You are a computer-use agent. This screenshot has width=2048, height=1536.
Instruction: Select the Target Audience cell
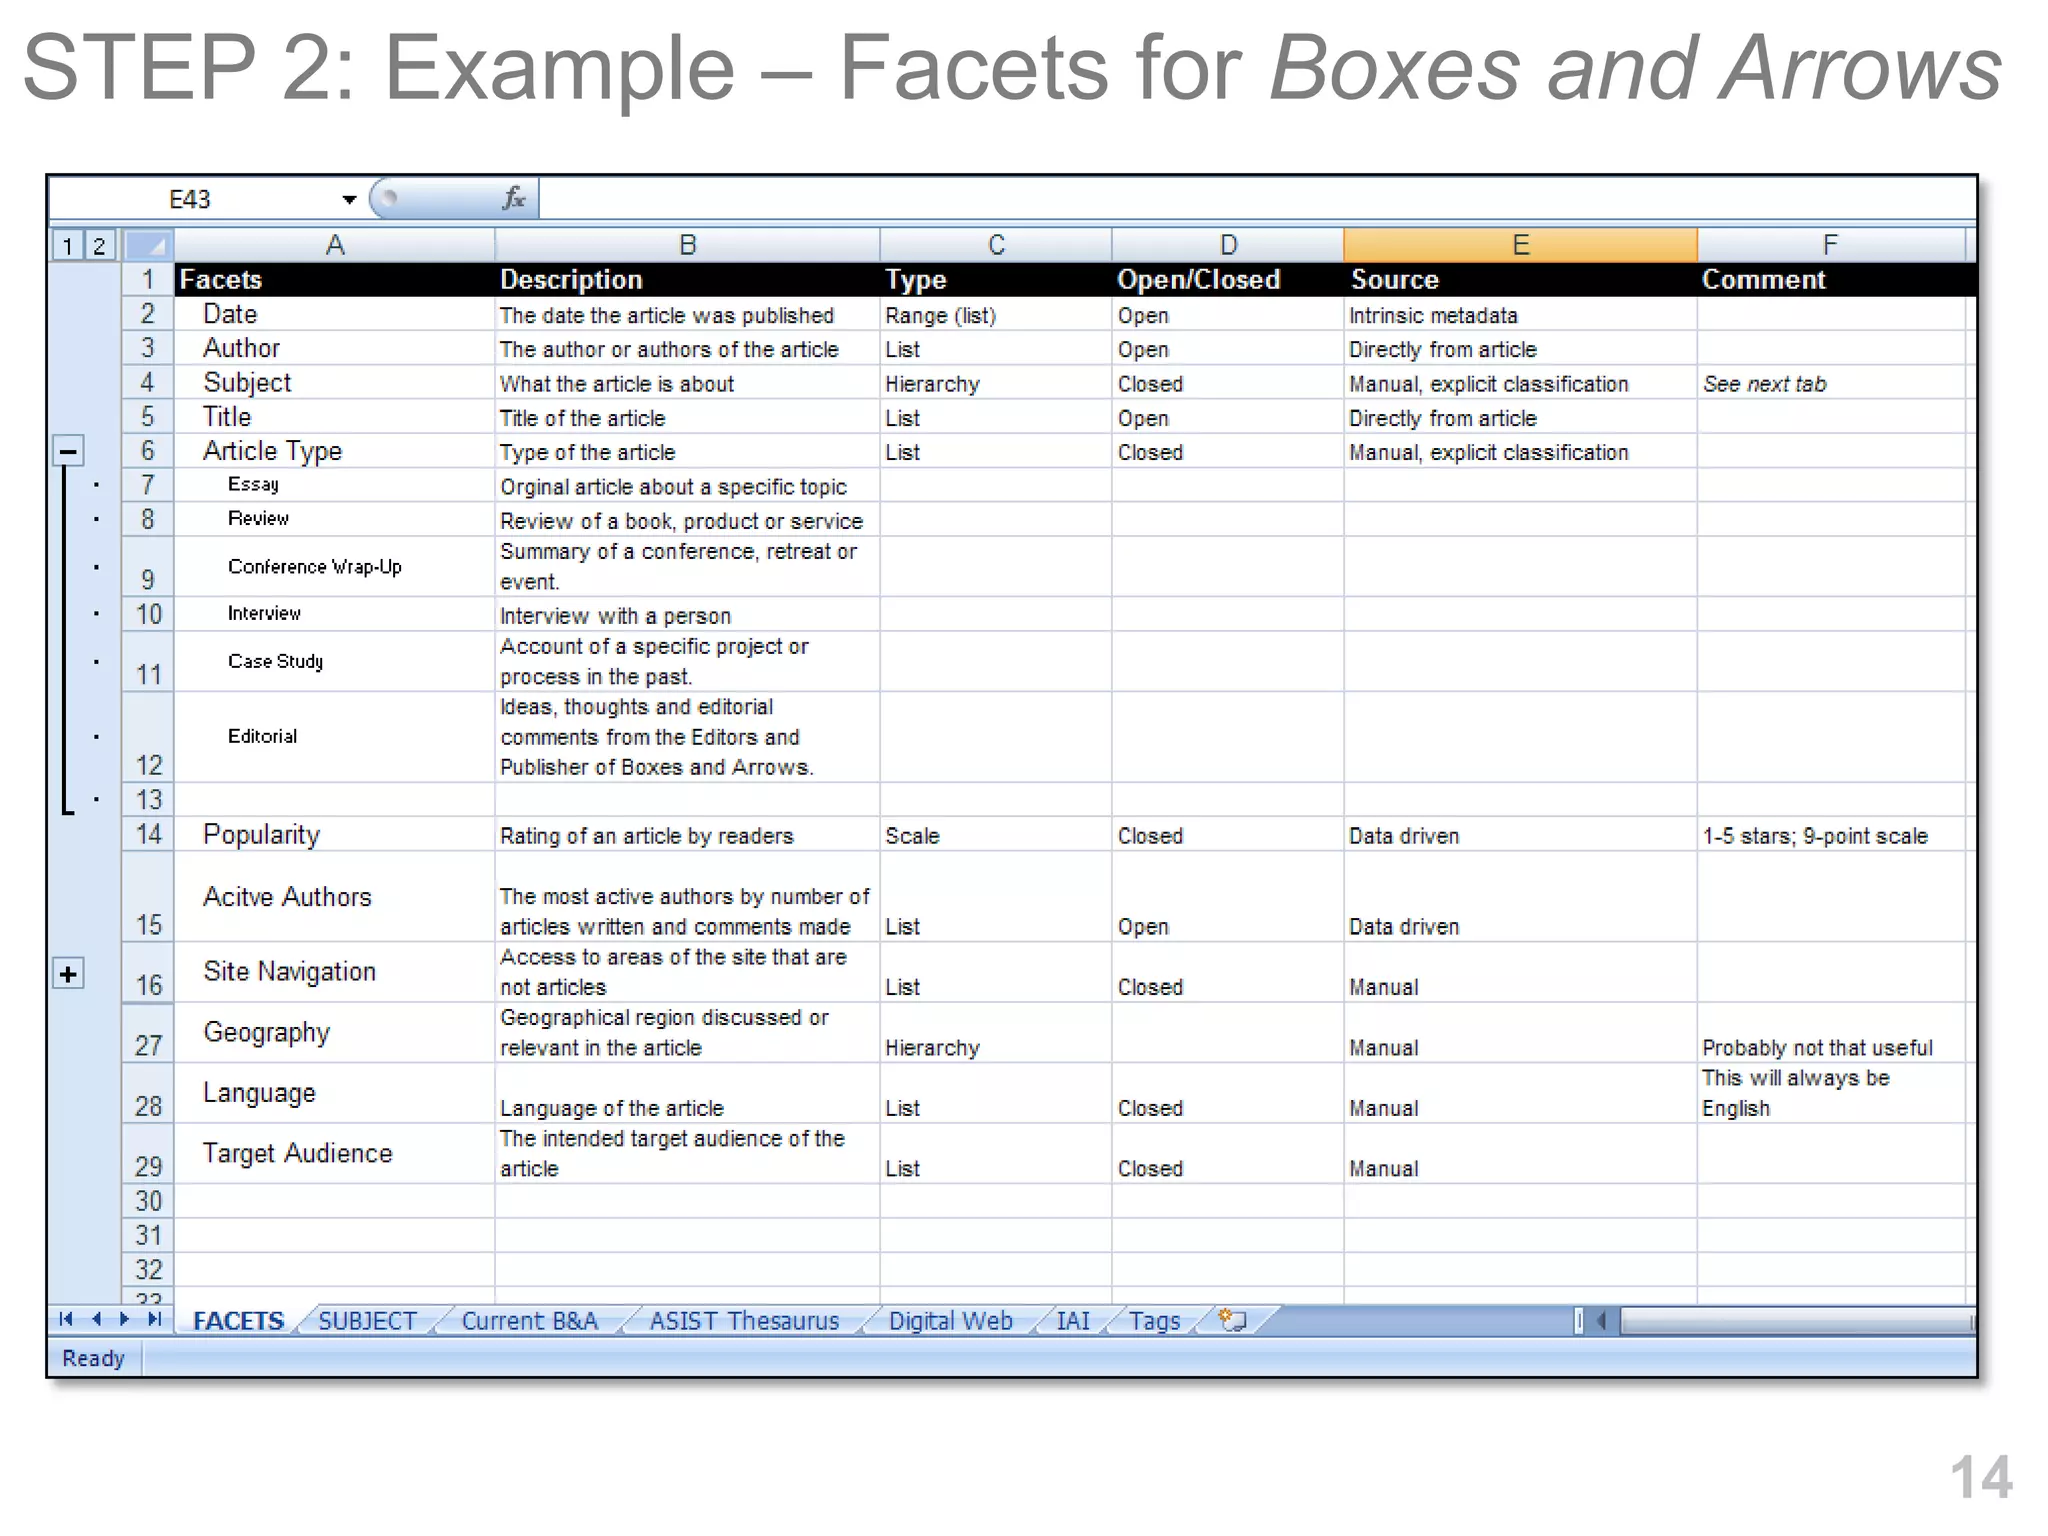tap(335, 1154)
